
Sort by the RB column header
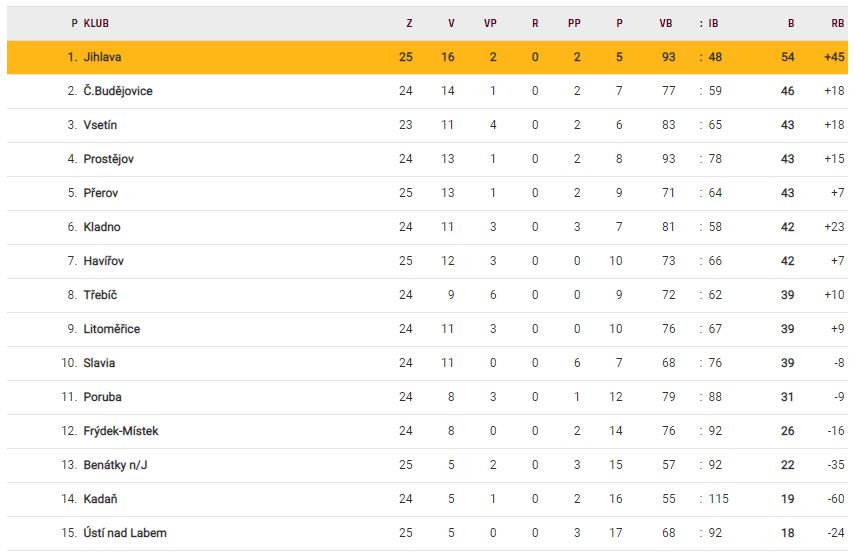(838, 23)
